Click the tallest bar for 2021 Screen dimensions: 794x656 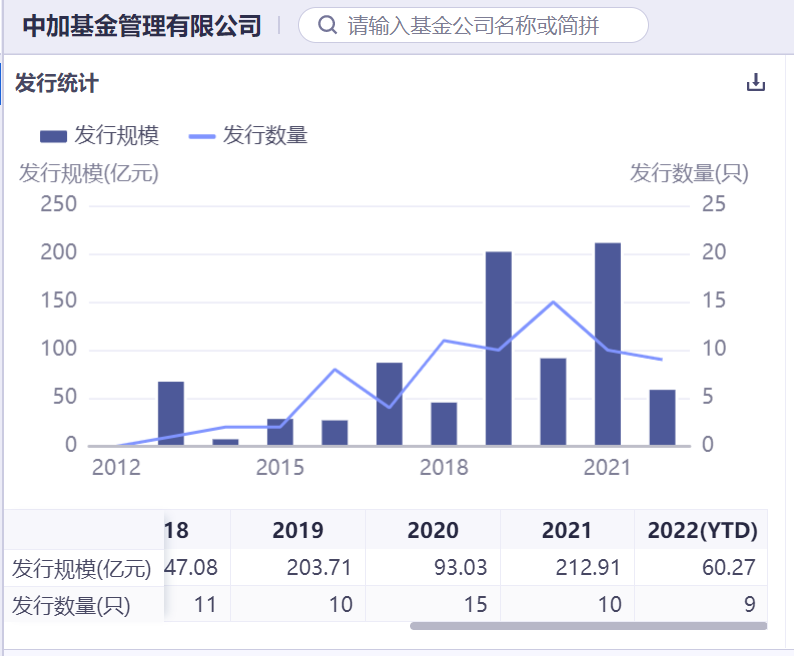(608, 344)
